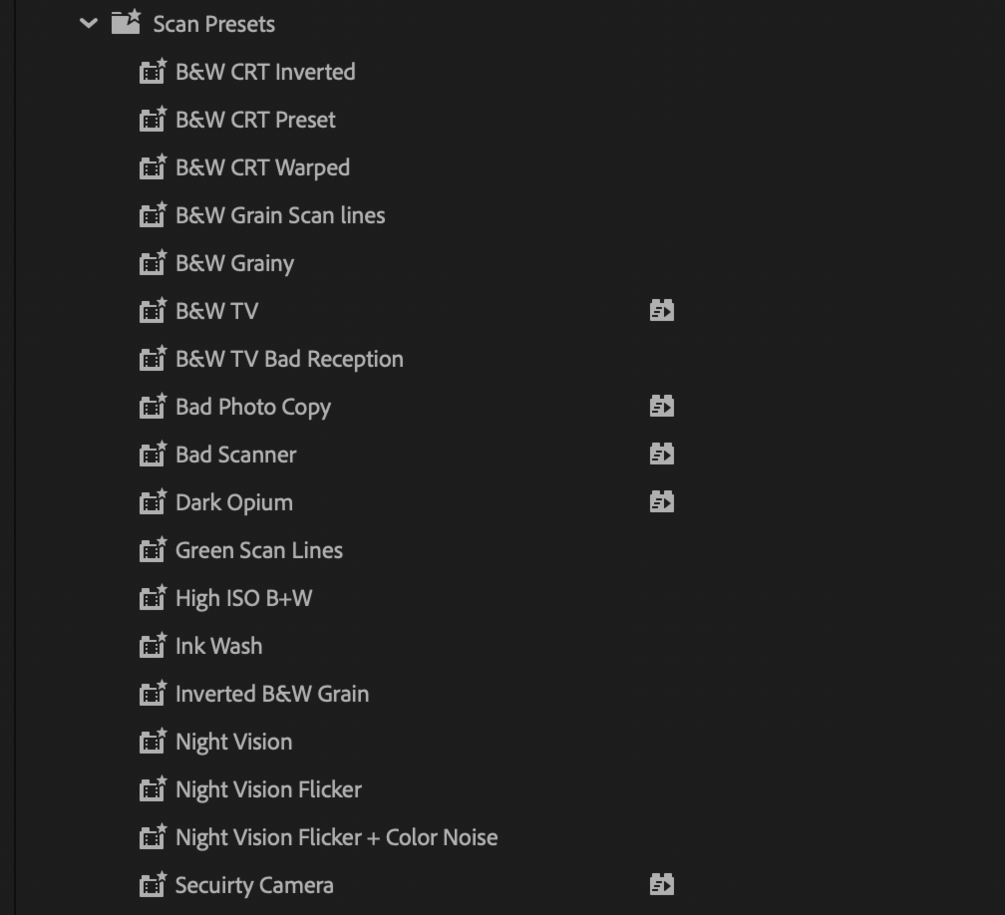Collapse the Scan Presets folder
The height and width of the screenshot is (915, 1005).
coord(89,23)
